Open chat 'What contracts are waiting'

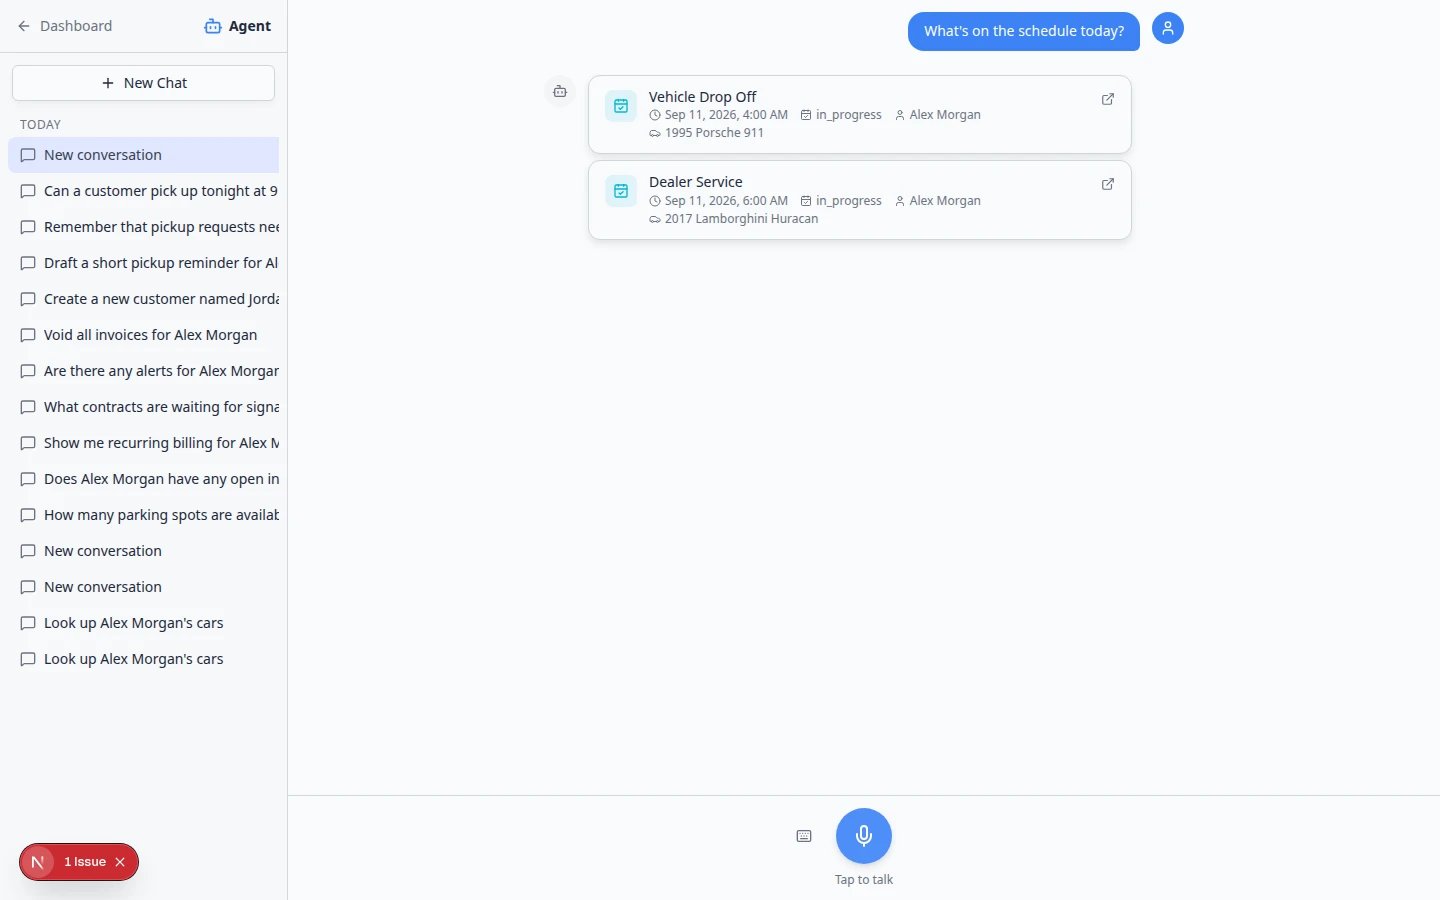pyautogui.click(x=143, y=407)
